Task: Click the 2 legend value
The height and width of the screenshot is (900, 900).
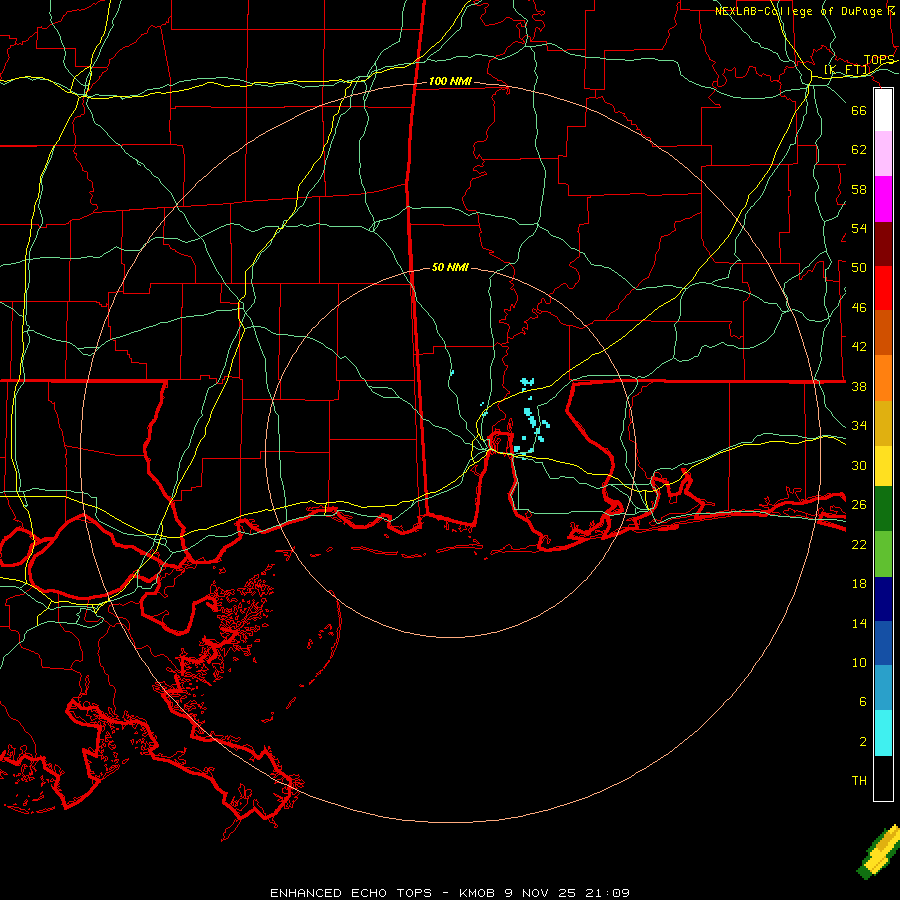Action: [863, 742]
